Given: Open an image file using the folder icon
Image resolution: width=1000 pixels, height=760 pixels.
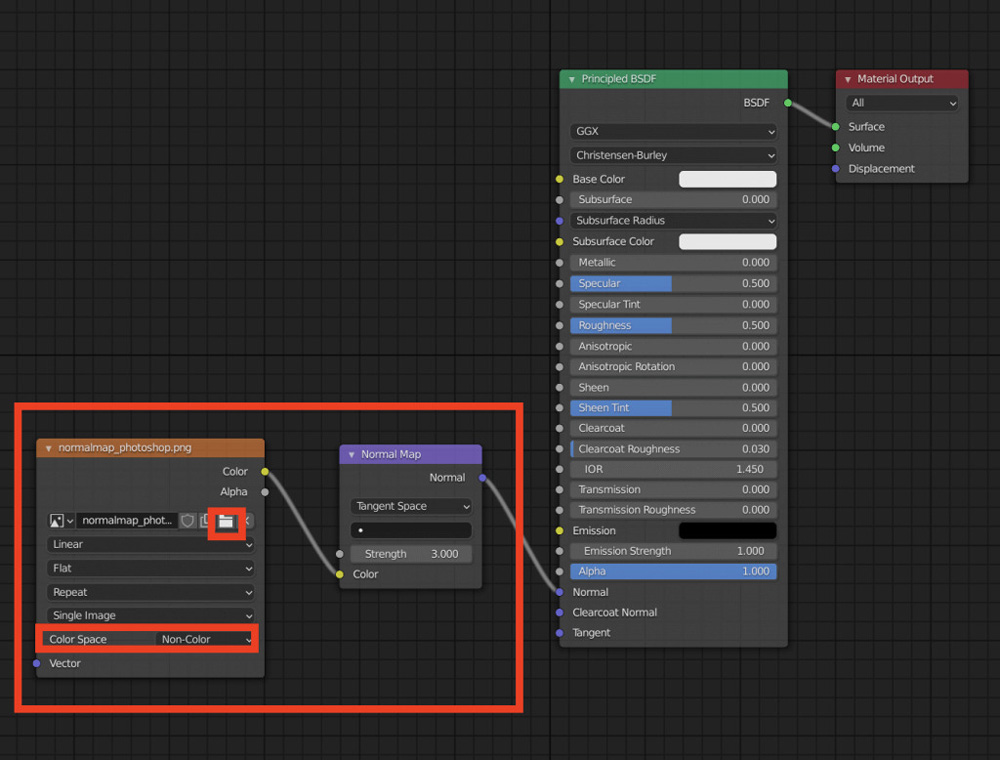Looking at the screenshot, I should [227, 520].
